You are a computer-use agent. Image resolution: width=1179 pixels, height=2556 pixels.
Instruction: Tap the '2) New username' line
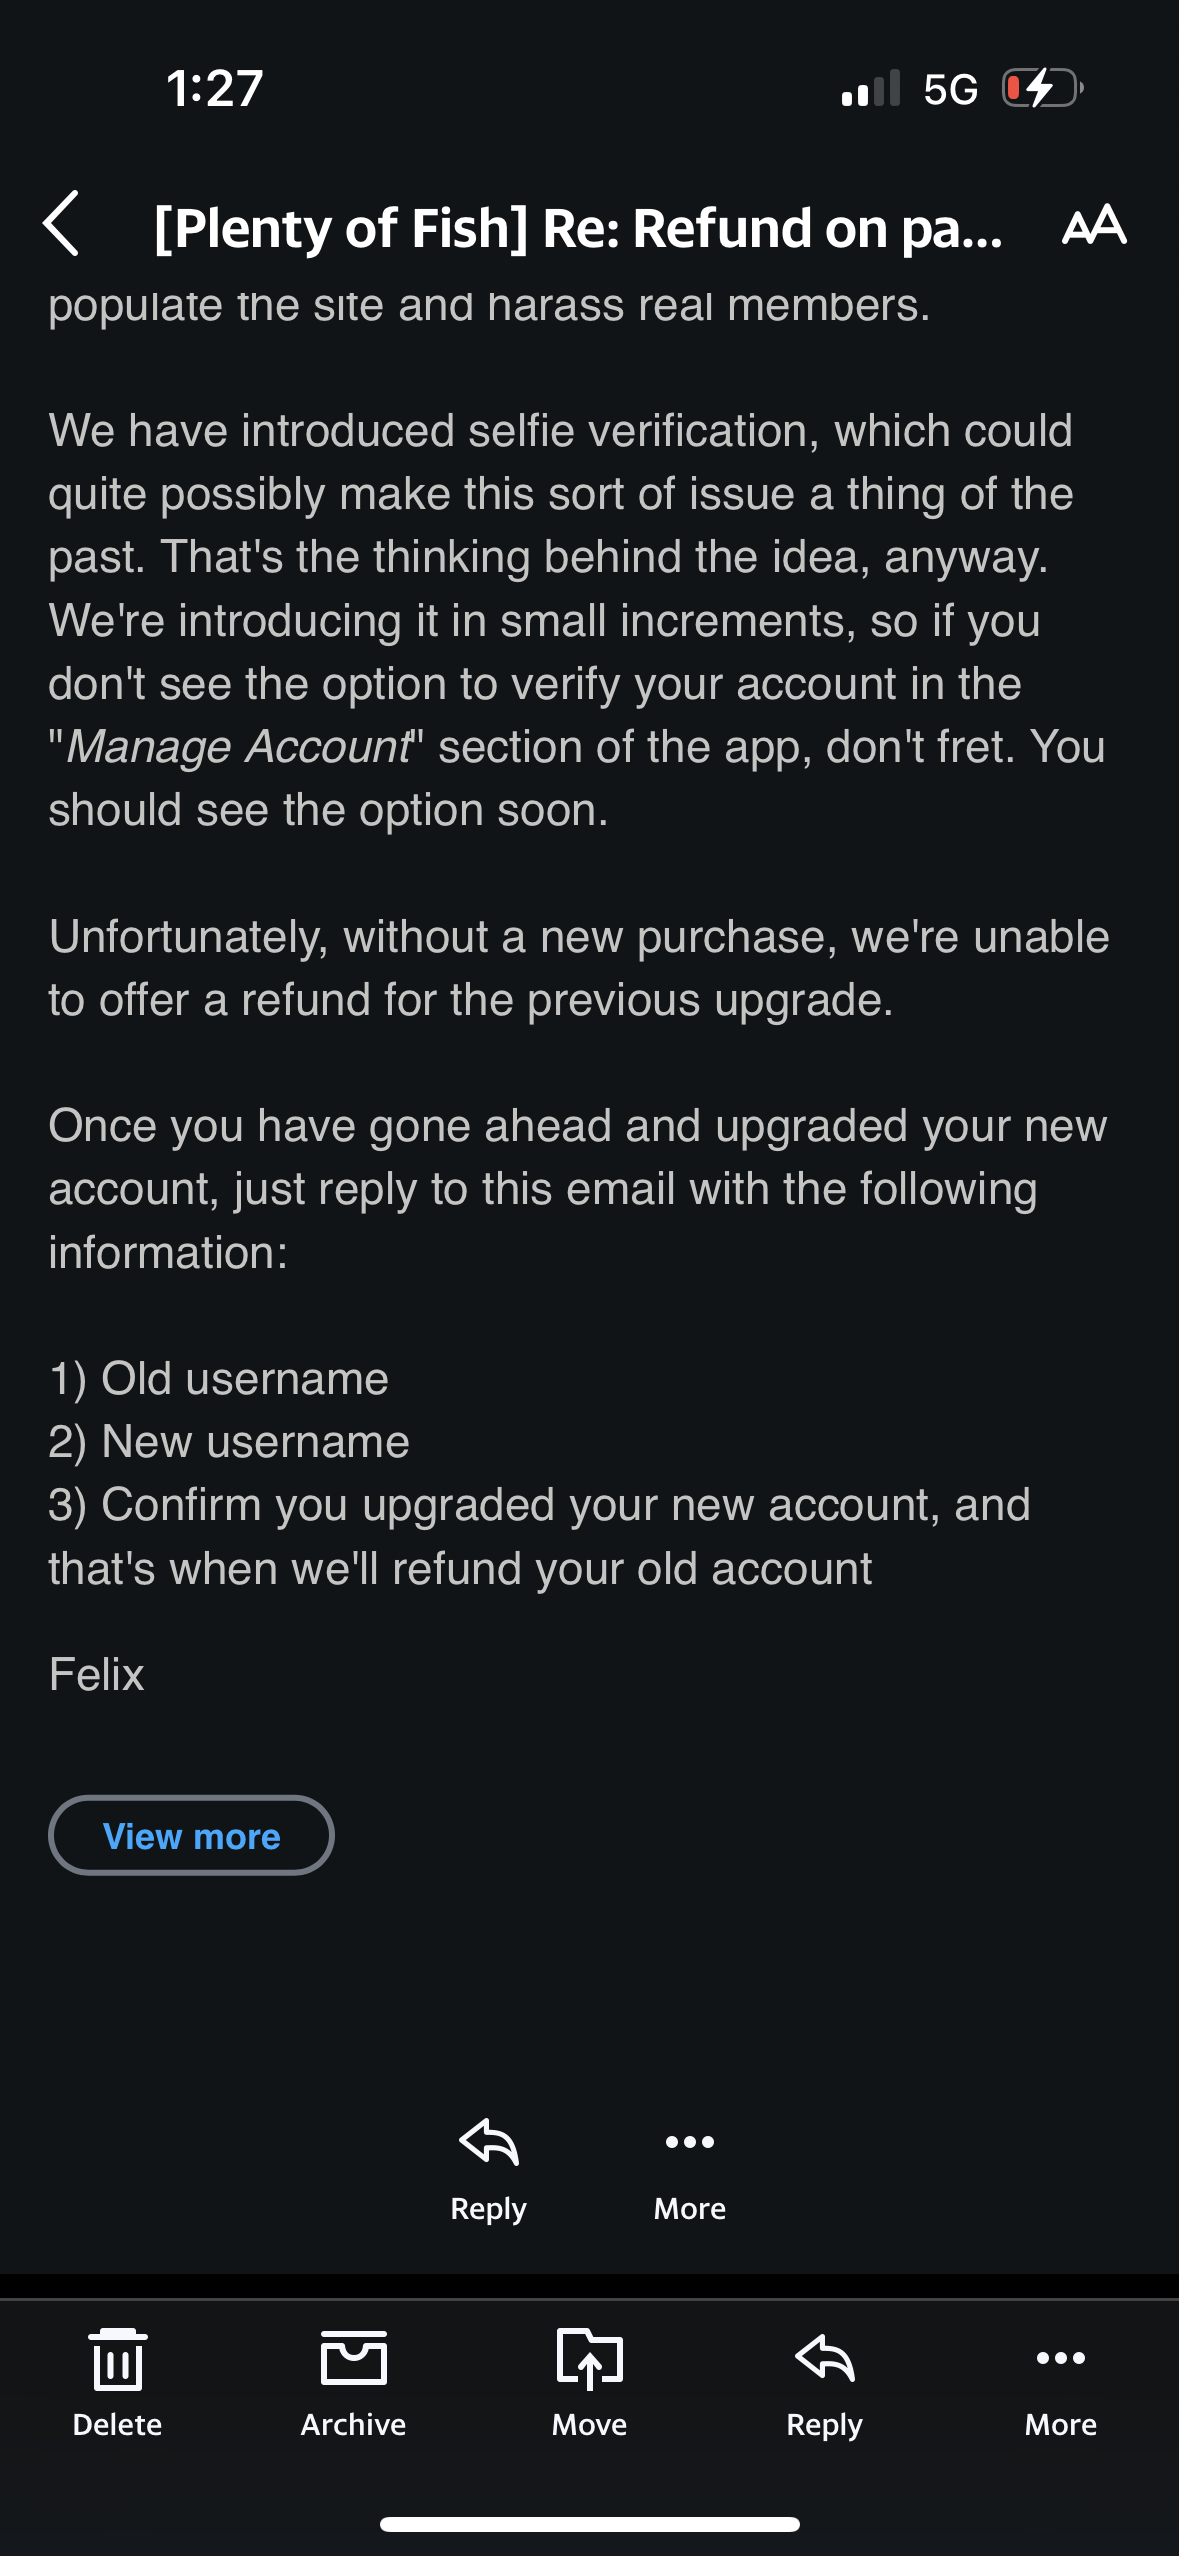click(x=229, y=1442)
